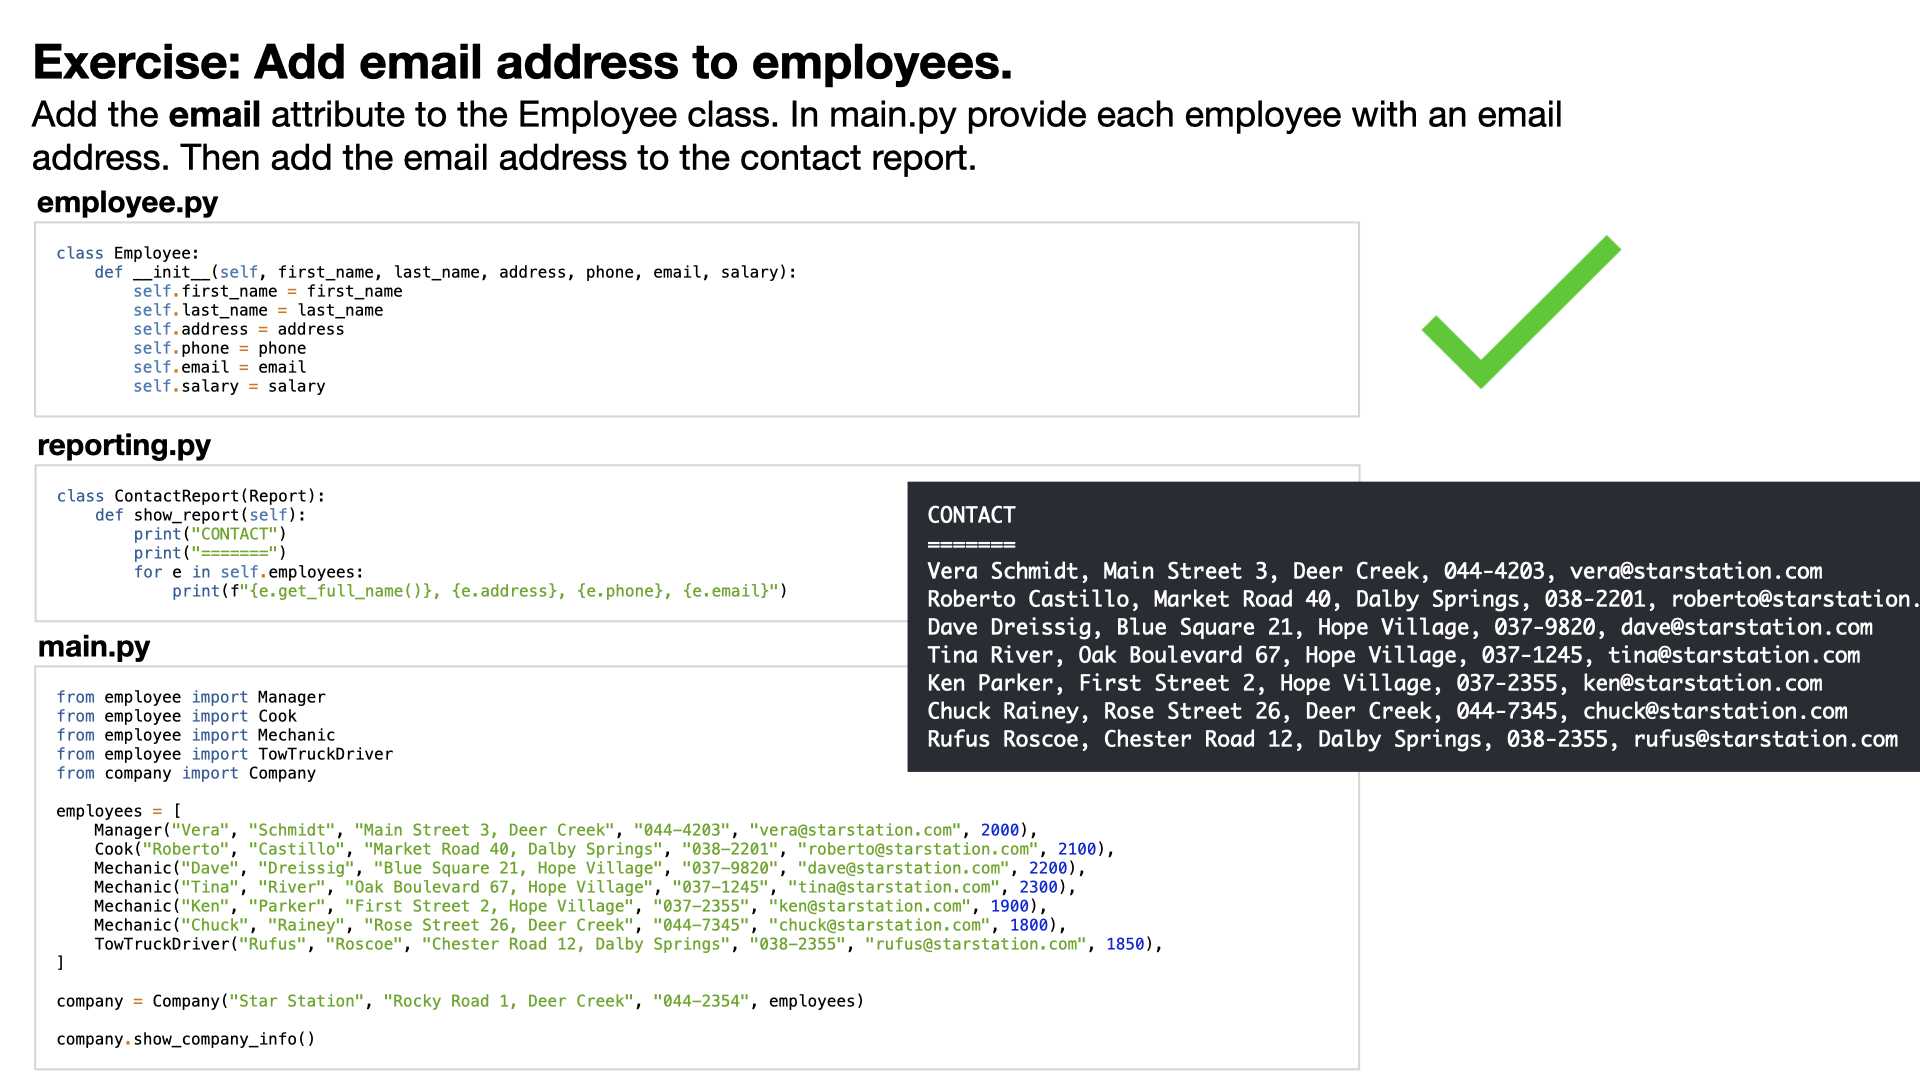The height and width of the screenshot is (1080, 1920).
Task: Click the TowTruckDriver("Rufus", "Roscoe") code line
Action: [x=629, y=945]
